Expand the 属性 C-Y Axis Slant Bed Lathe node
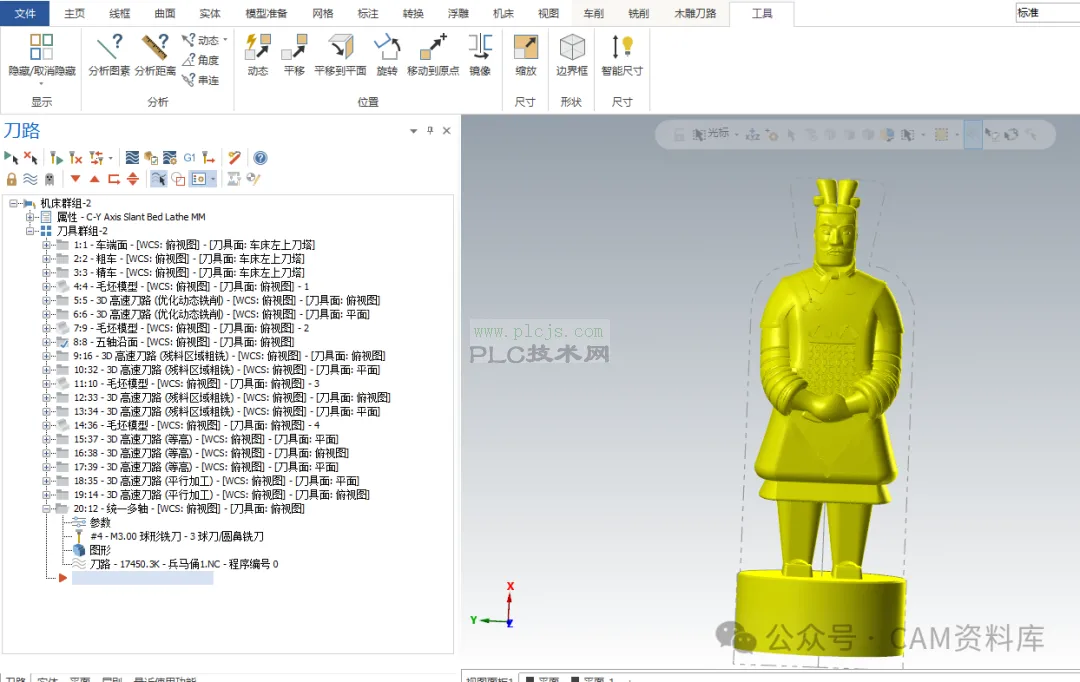Viewport: 1080px width, 682px height. [x=30, y=217]
